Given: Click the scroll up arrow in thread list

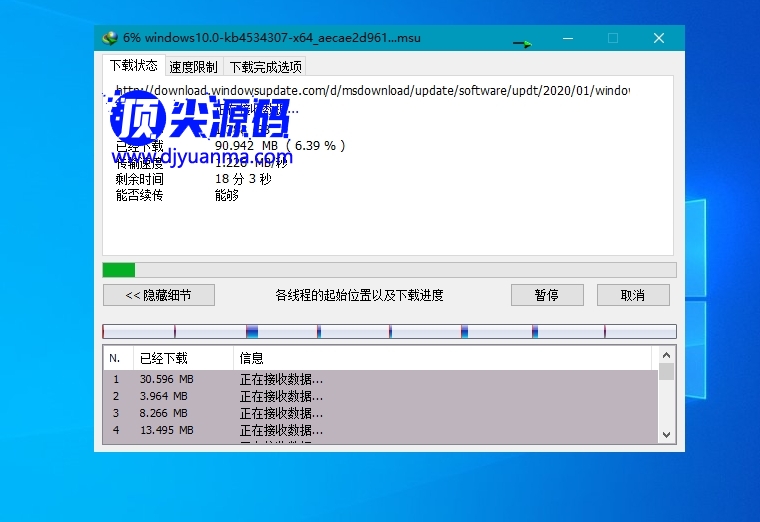Looking at the screenshot, I should 666,355.
